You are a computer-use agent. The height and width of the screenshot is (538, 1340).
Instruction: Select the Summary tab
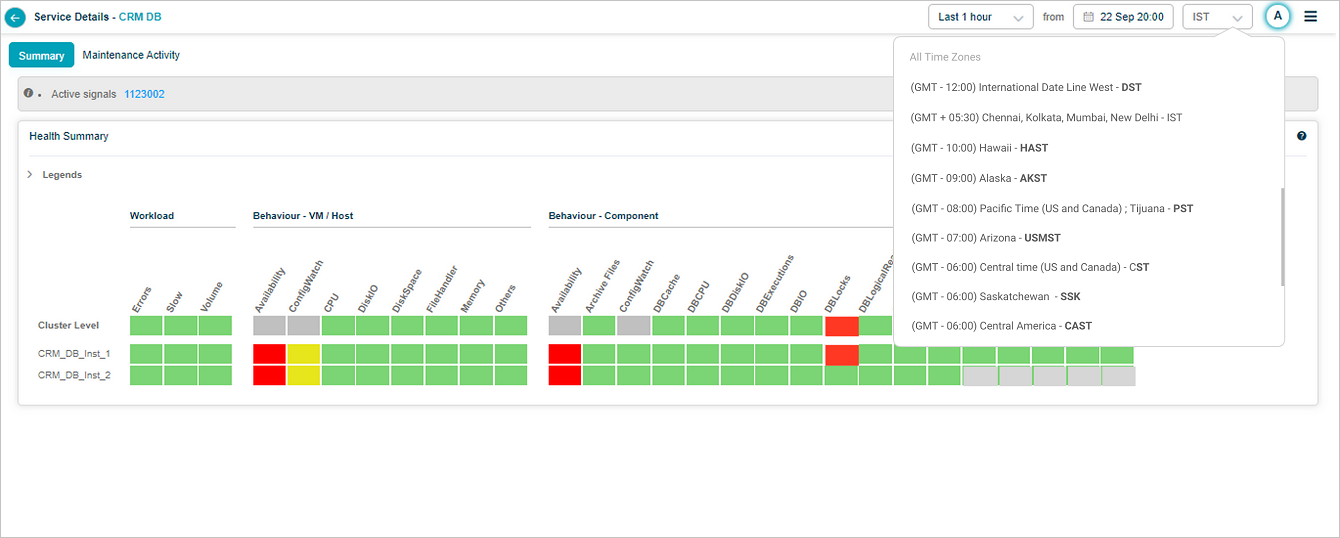[41, 56]
